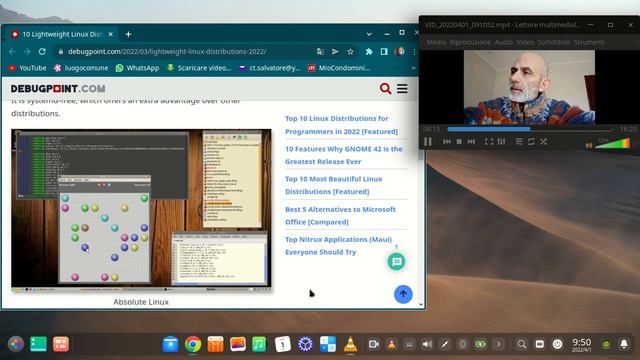
Task: Open calendar app in dock
Action: click(282, 344)
